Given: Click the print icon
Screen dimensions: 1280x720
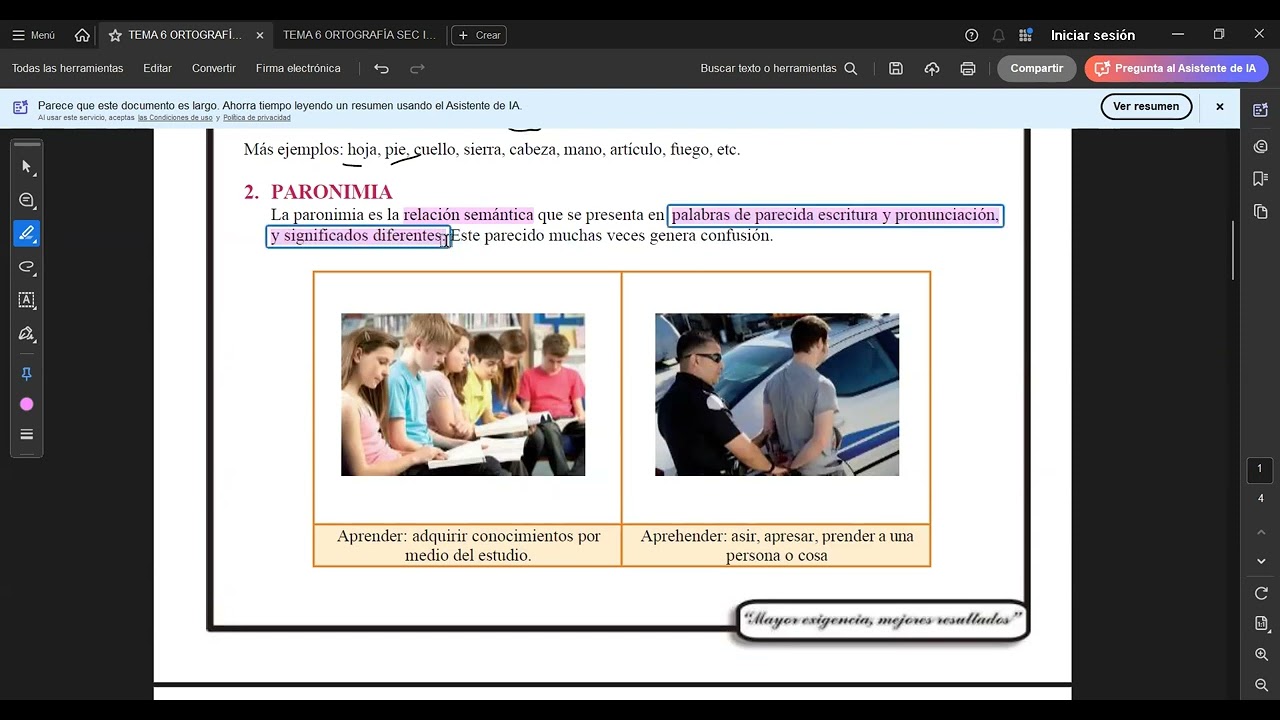Looking at the screenshot, I should (968, 68).
